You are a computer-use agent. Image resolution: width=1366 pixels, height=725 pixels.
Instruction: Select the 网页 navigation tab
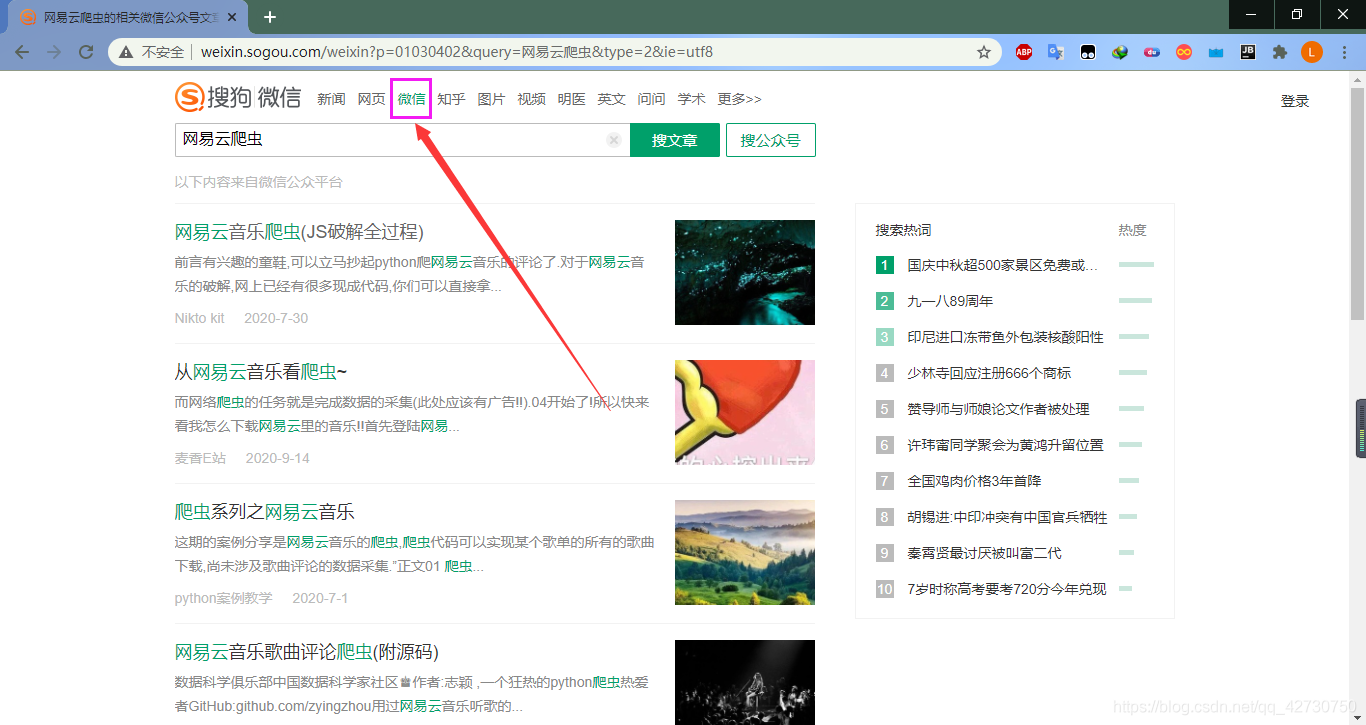(371, 99)
